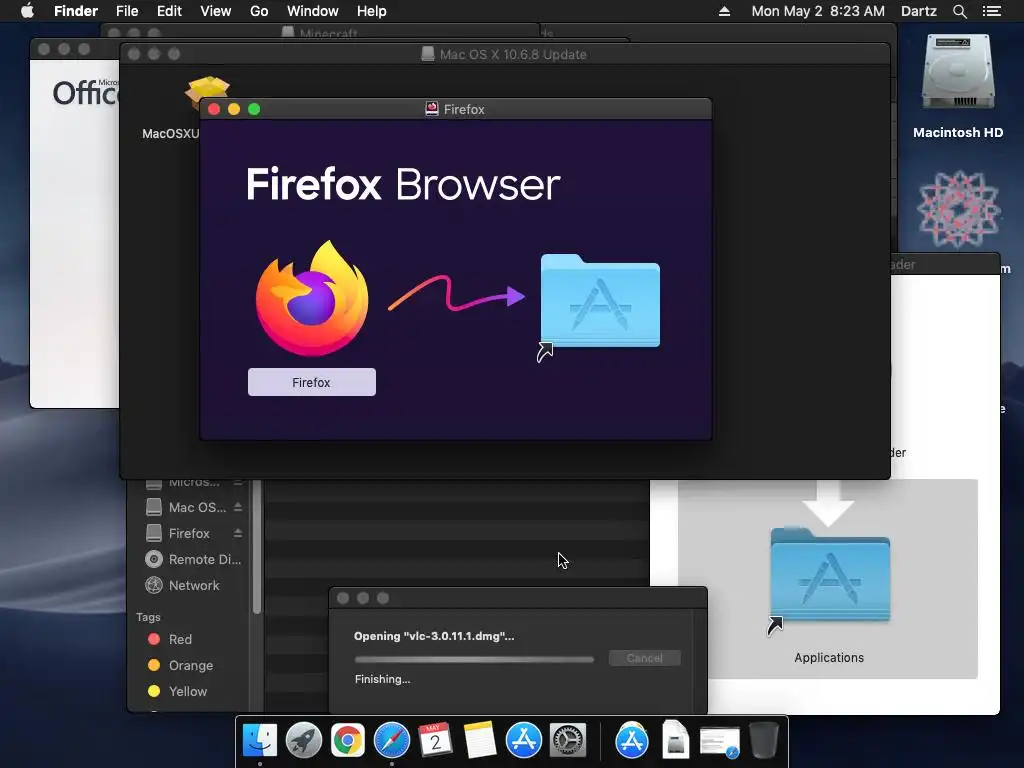Eject the Firefox volume in sidebar
1024x768 pixels.
[x=238, y=534]
